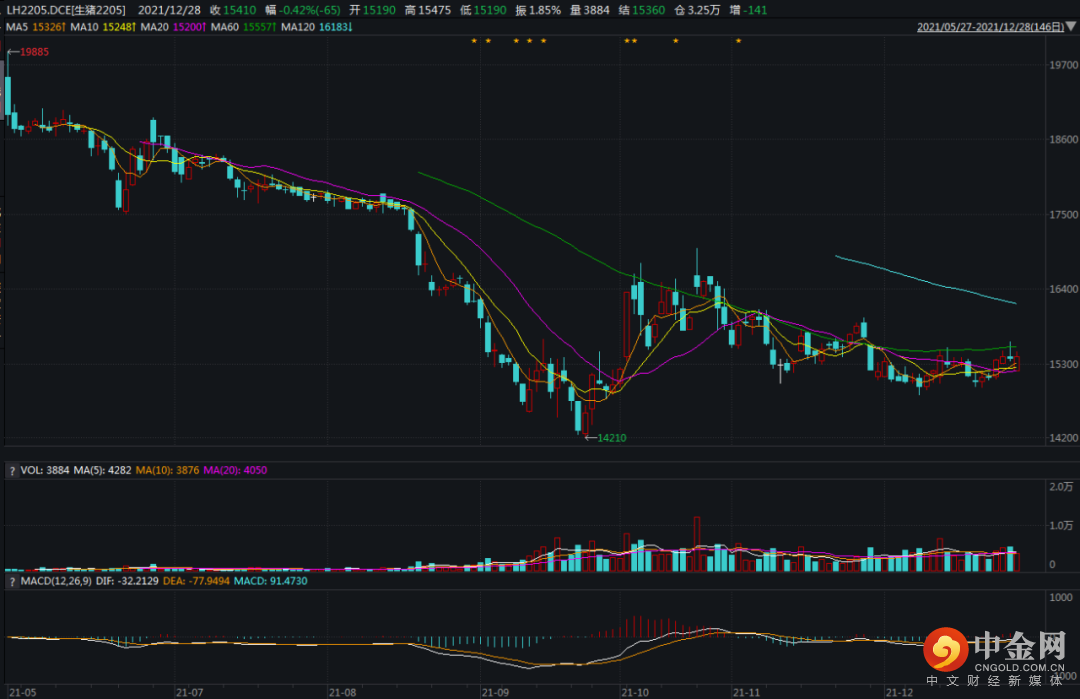Toggle the MA120 moving average label
Viewport: 1080px width, 699px height.
pyautogui.click(x=299, y=26)
